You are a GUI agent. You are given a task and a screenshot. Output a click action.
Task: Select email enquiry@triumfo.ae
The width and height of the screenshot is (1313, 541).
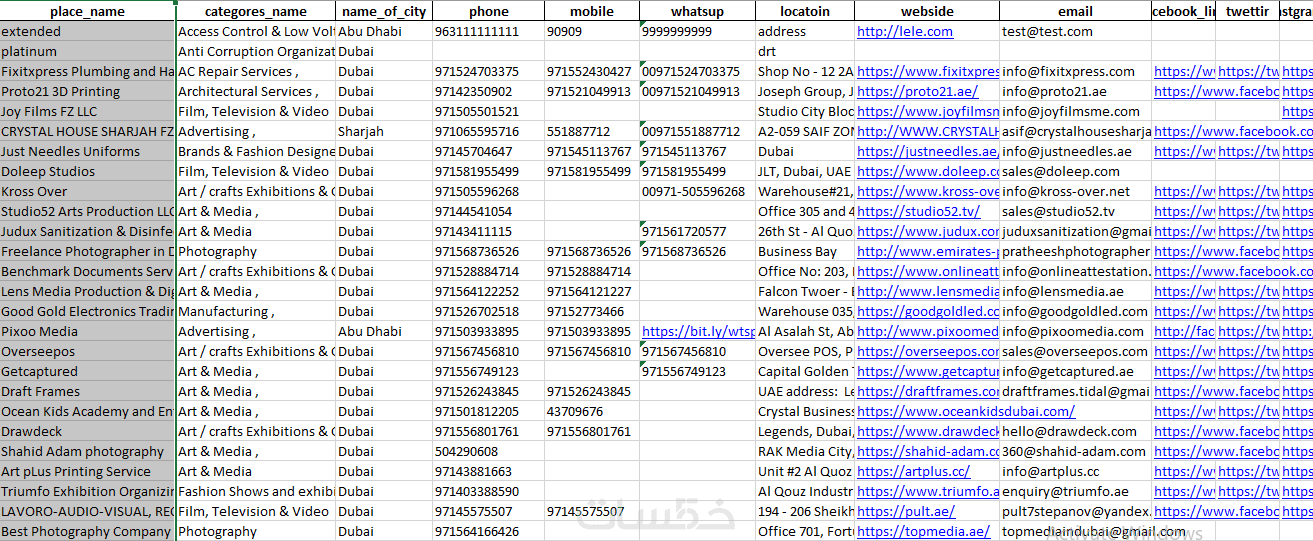[1075, 491]
